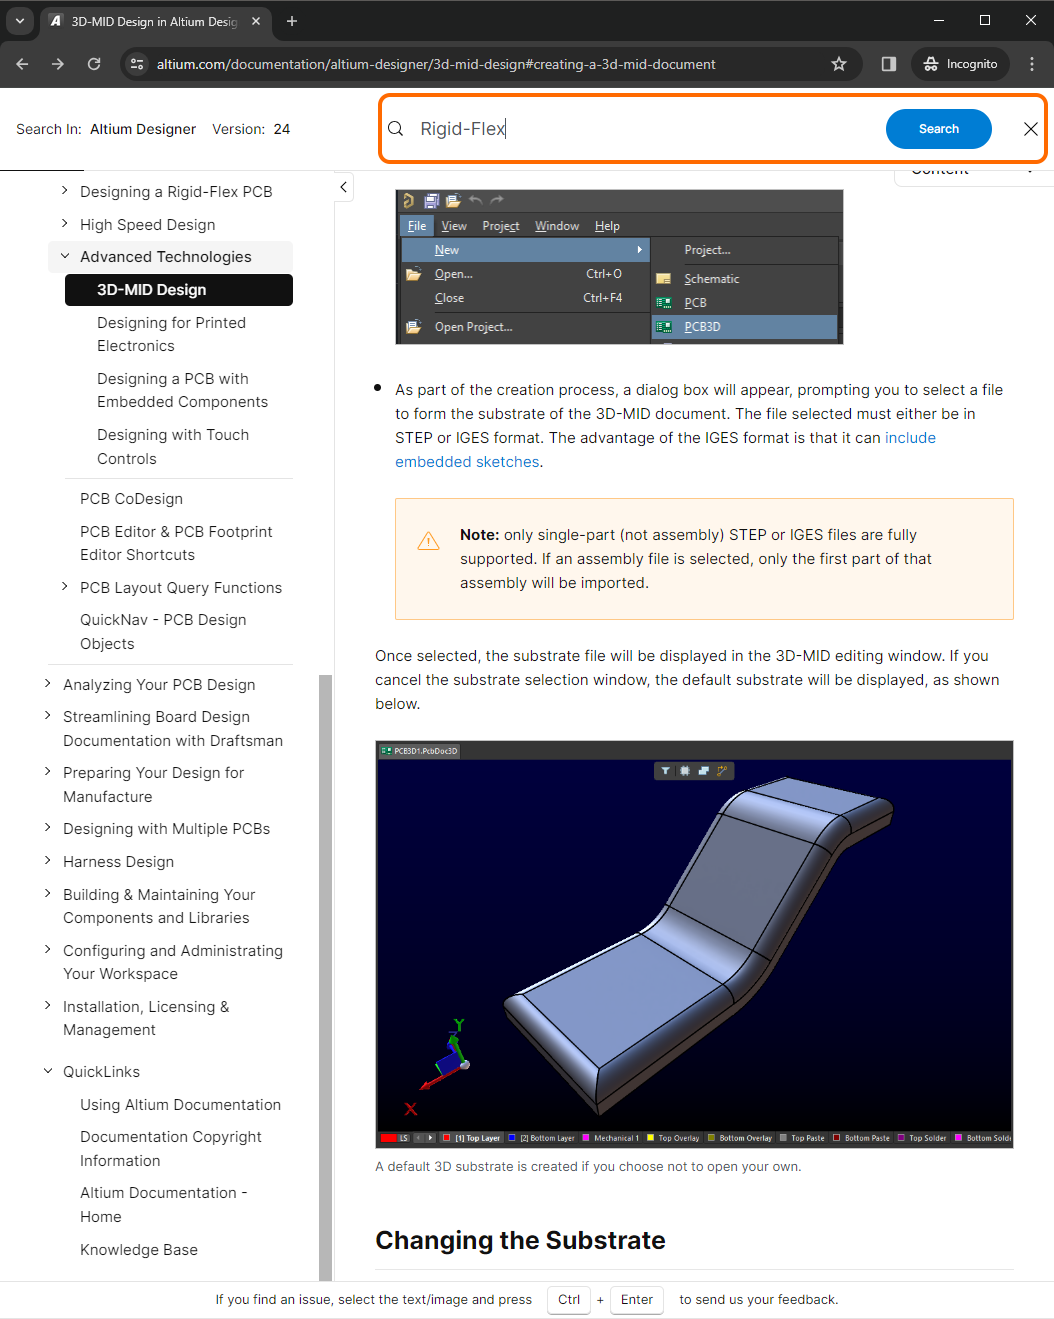Expand Configuring and Administrating Your Workspace
The height and width of the screenshot is (1319, 1054).
point(47,950)
